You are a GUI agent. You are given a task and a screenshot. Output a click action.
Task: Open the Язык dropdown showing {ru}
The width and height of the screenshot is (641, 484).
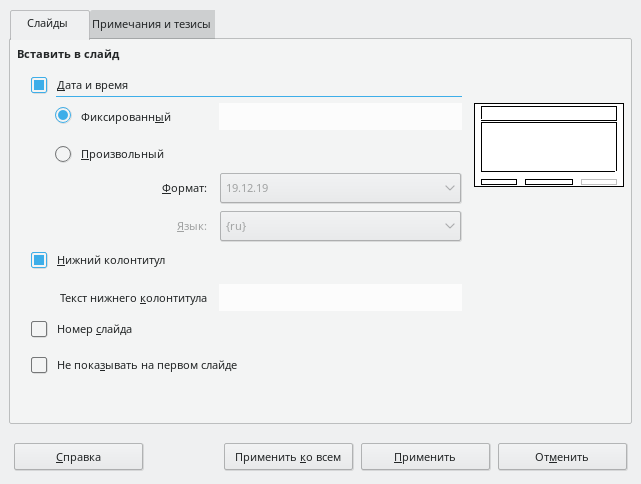340,226
